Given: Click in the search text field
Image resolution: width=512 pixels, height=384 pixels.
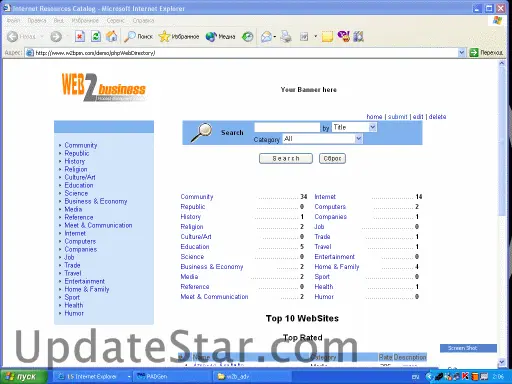Looking at the screenshot, I should click(287, 127).
